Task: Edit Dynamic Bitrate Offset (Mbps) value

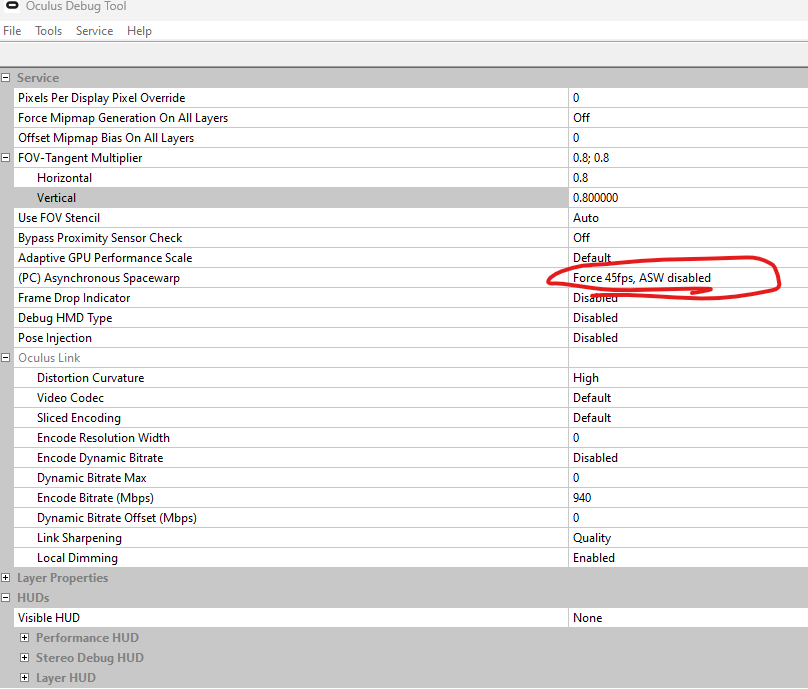Action: click(x=688, y=518)
